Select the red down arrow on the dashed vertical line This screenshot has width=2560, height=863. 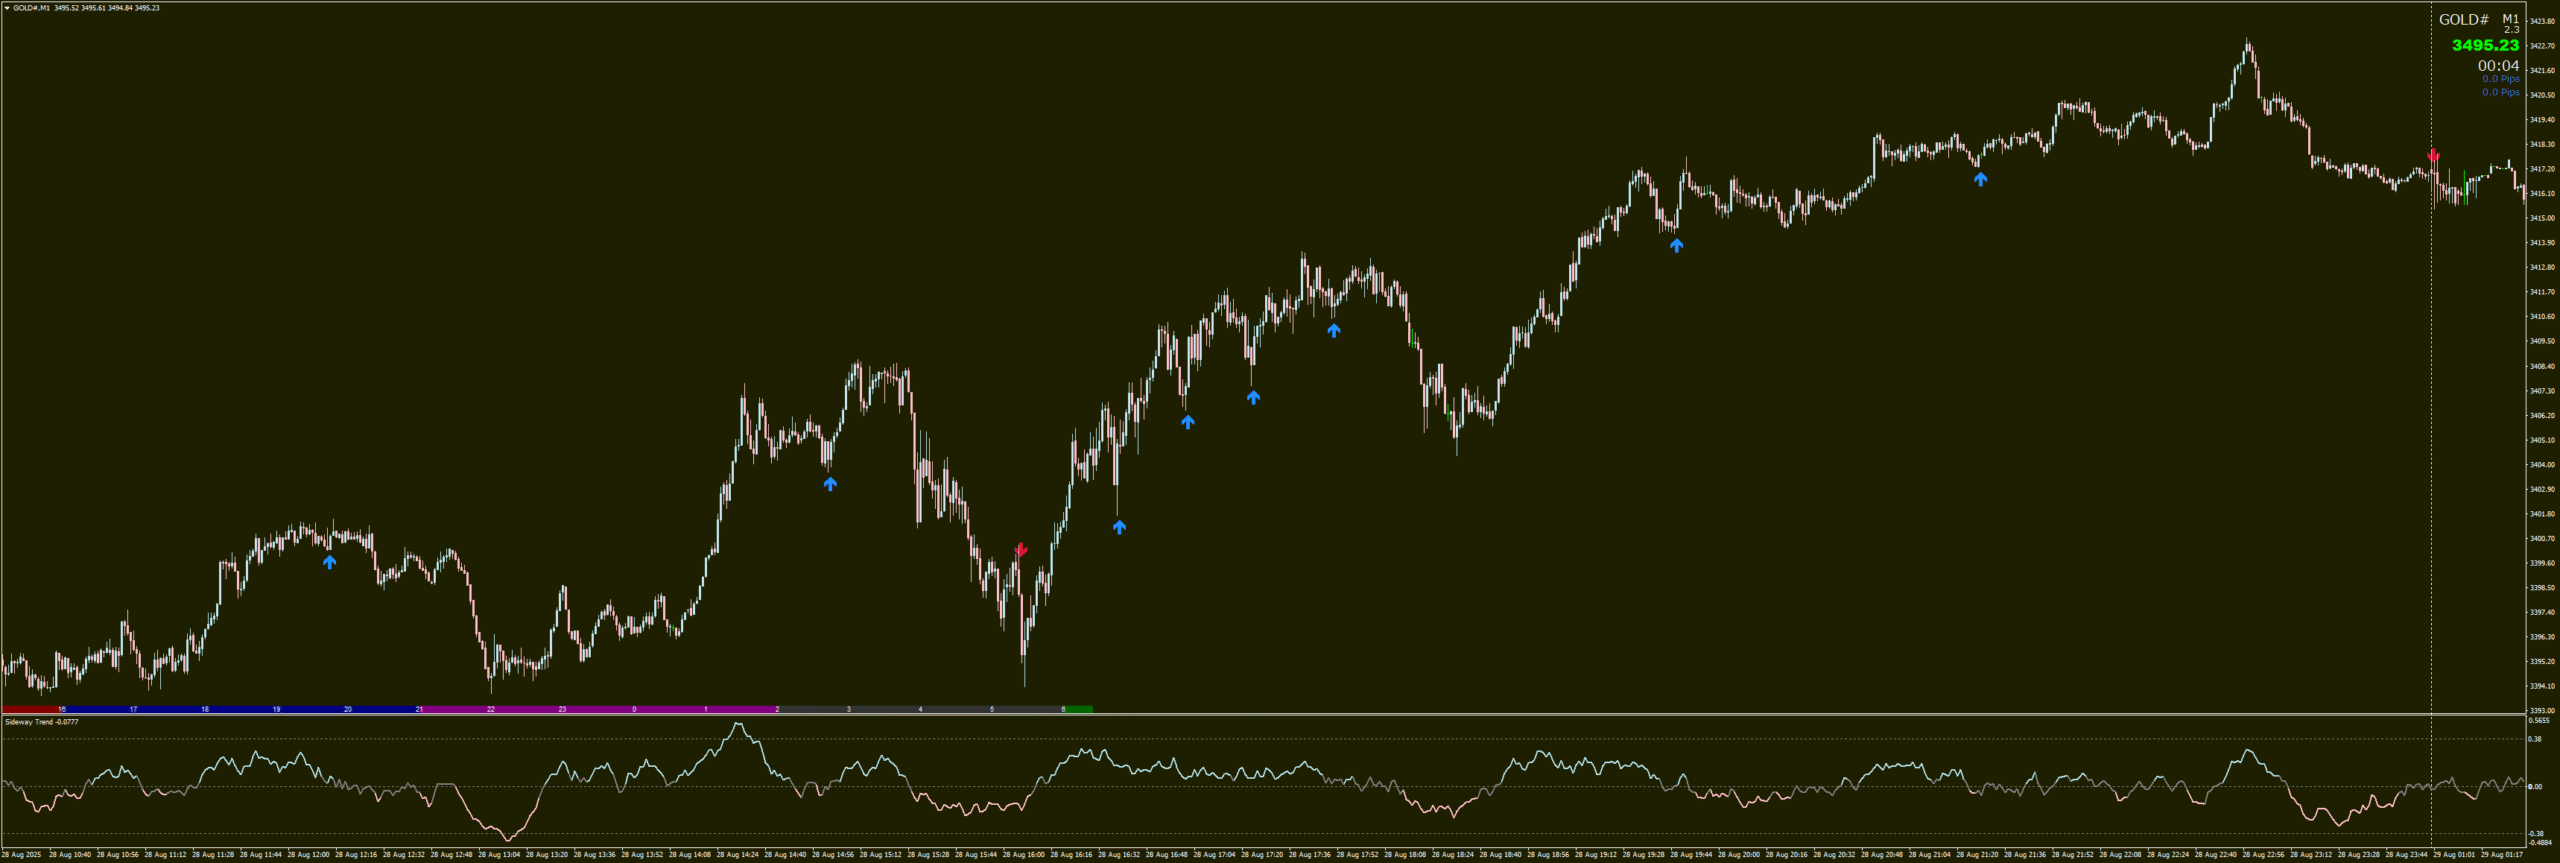(2433, 156)
